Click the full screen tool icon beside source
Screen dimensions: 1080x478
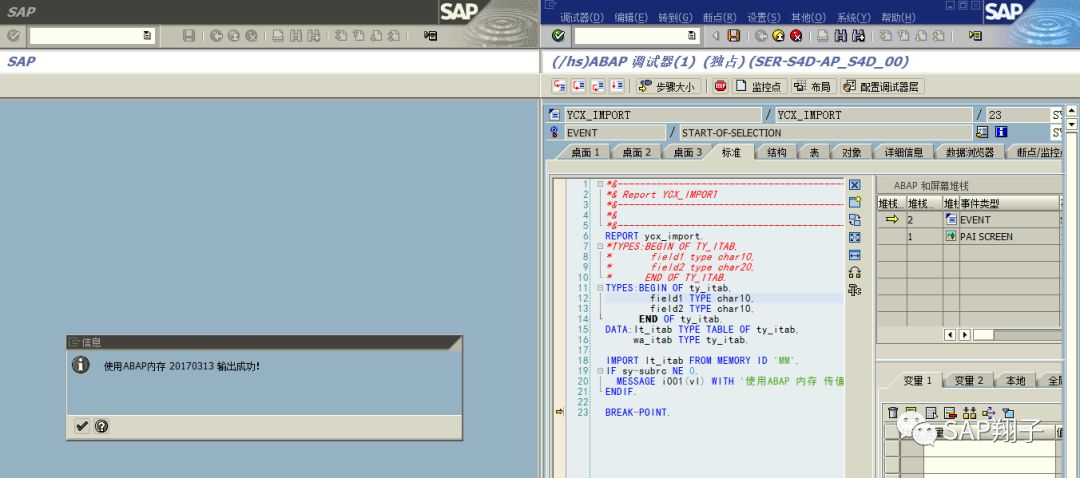tap(855, 238)
